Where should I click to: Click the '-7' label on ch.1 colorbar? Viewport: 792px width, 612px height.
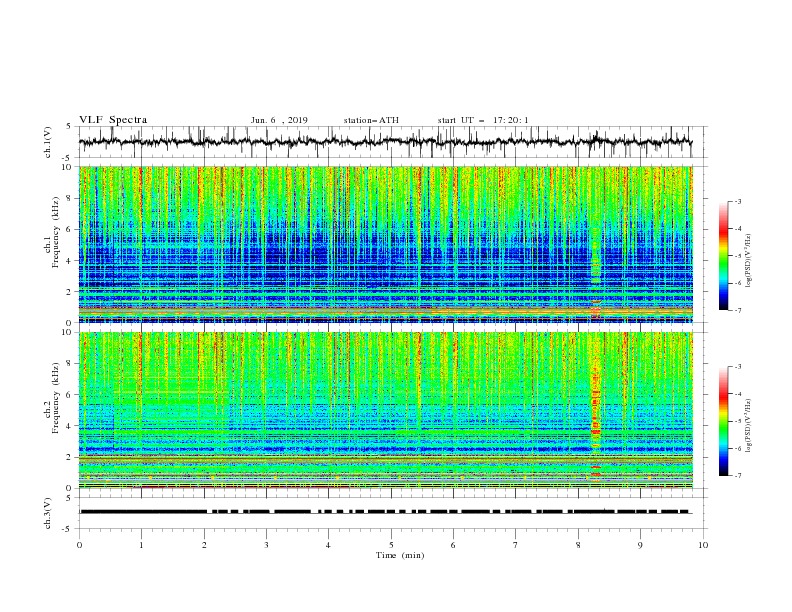[737, 310]
